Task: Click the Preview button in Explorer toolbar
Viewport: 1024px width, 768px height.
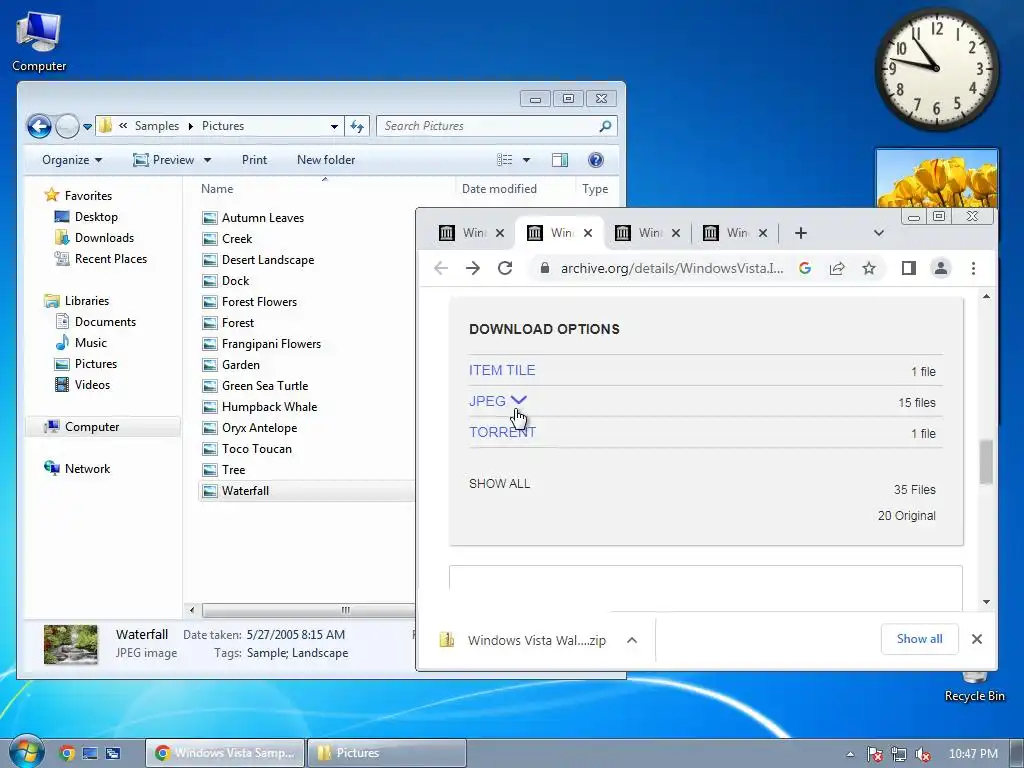Action: coord(163,160)
